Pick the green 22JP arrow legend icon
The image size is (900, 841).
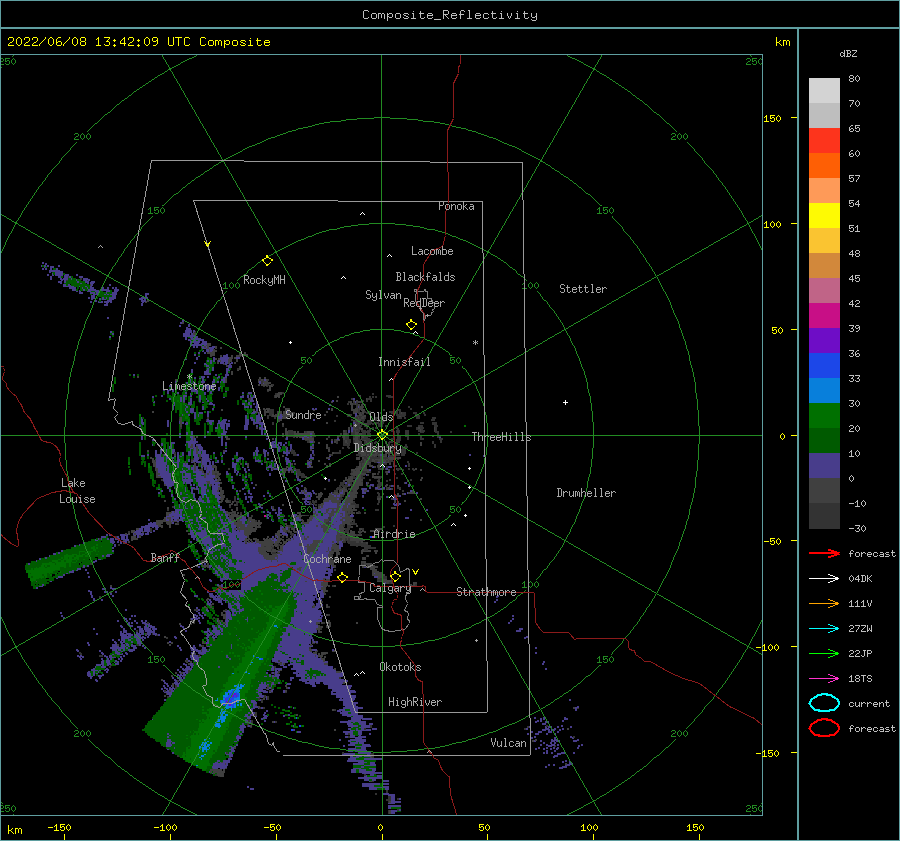(x=824, y=653)
